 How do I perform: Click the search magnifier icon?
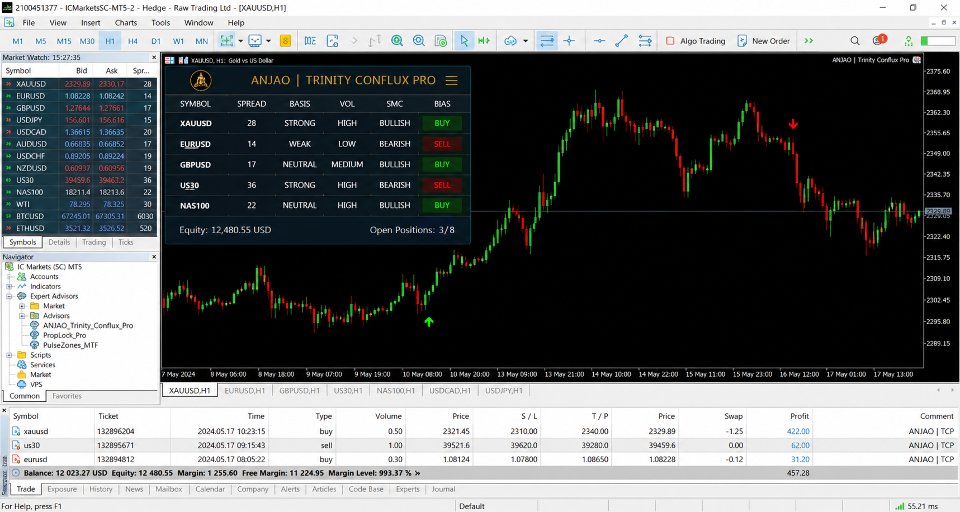(855, 41)
